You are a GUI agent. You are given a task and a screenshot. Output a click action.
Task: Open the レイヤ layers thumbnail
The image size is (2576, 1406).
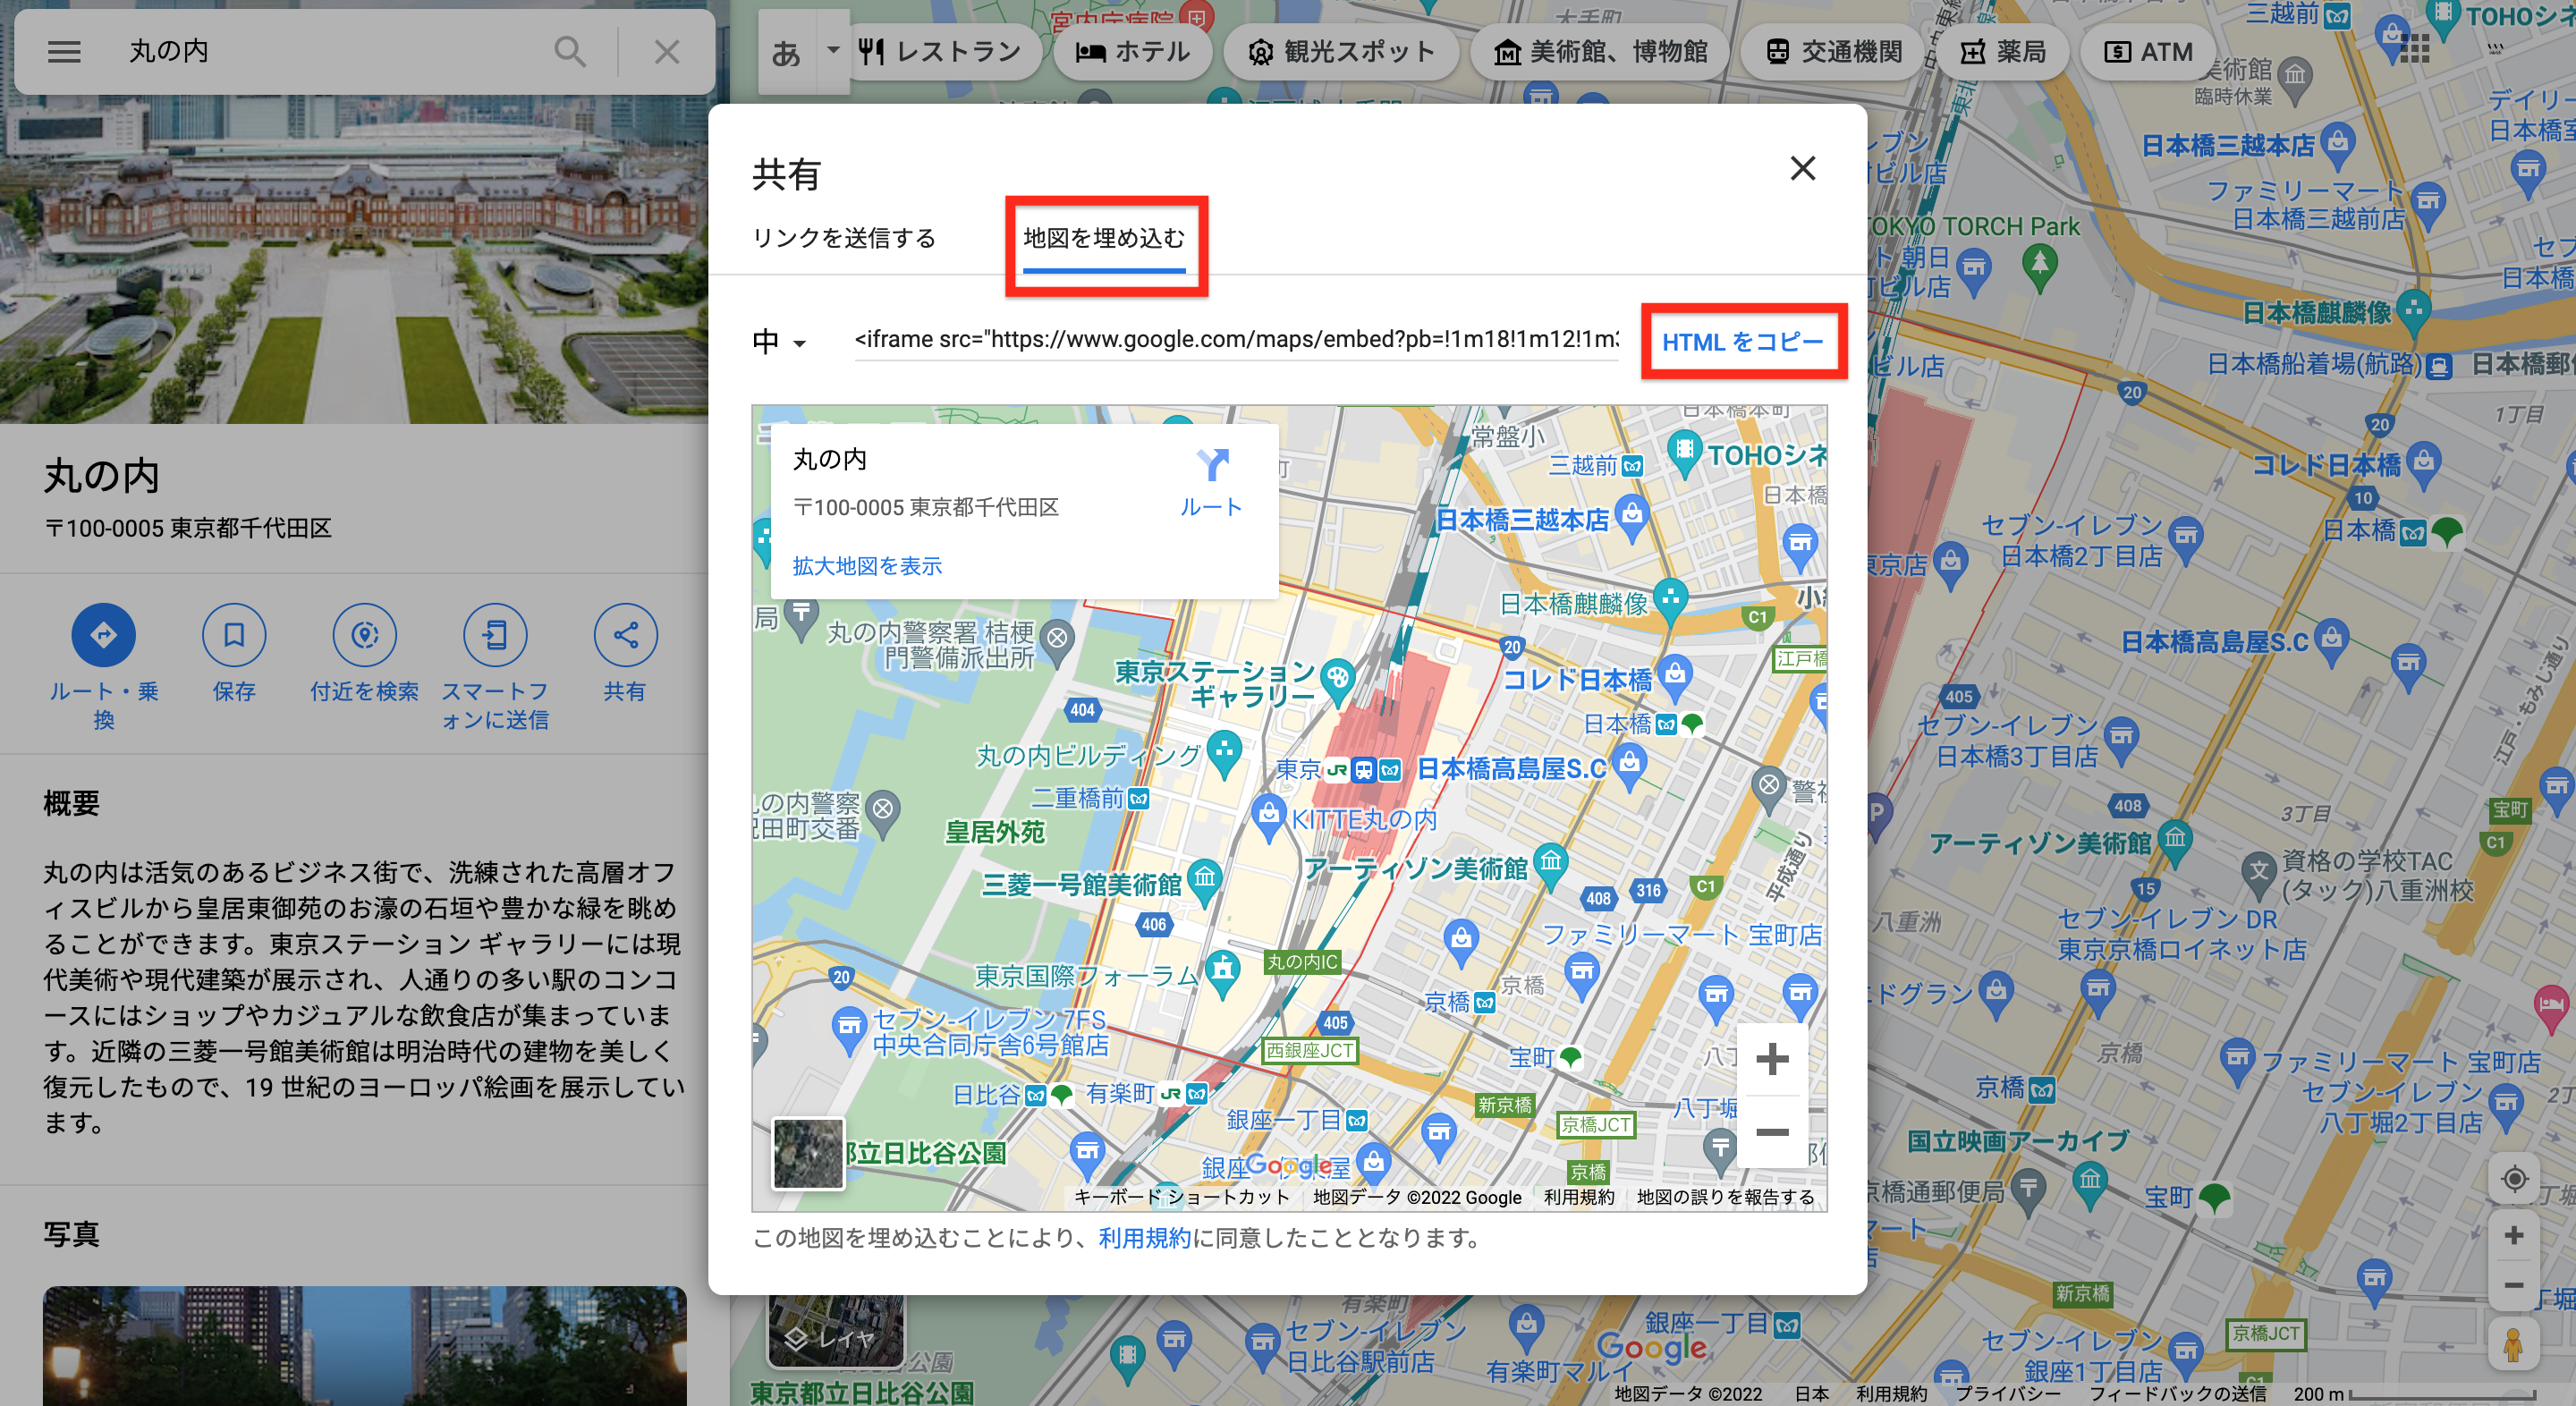(836, 1331)
